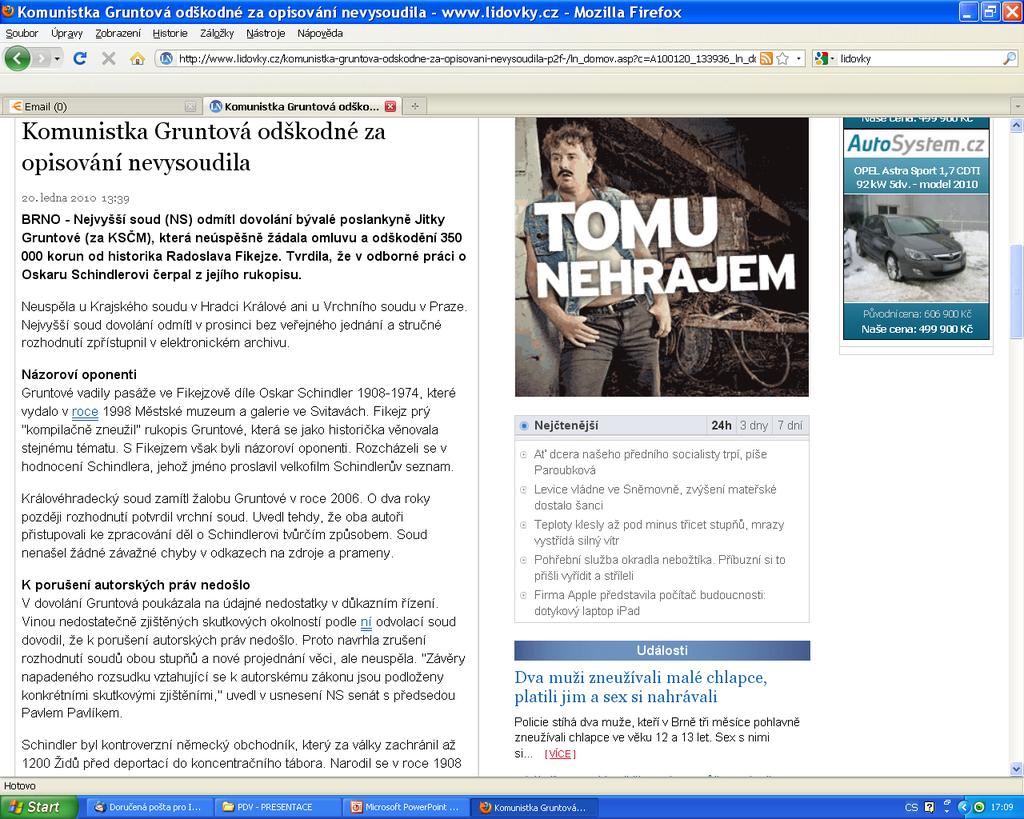Click the Stop loading X icon
The height and width of the screenshot is (819, 1024).
point(108,59)
